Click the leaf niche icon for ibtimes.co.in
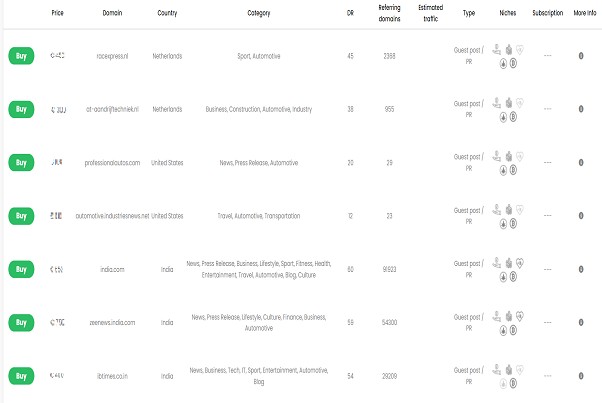This screenshot has width=602, height=403. pyautogui.click(x=503, y=383)
